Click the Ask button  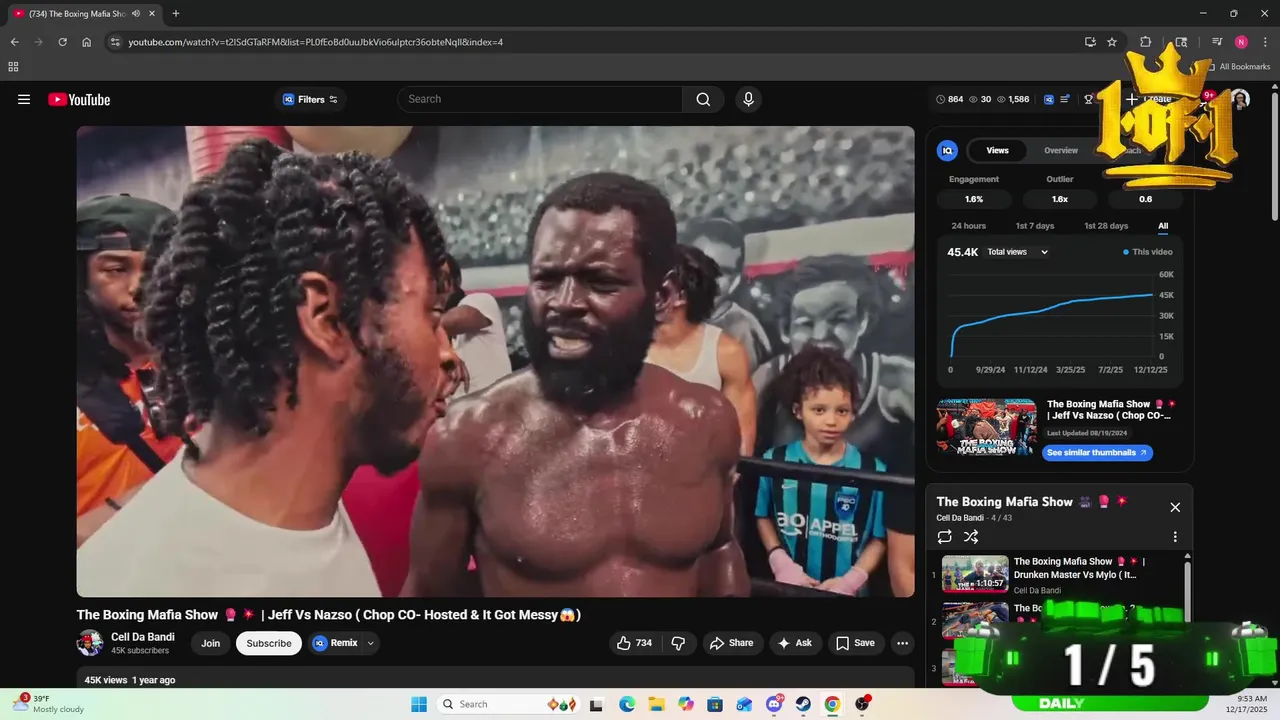795,643
